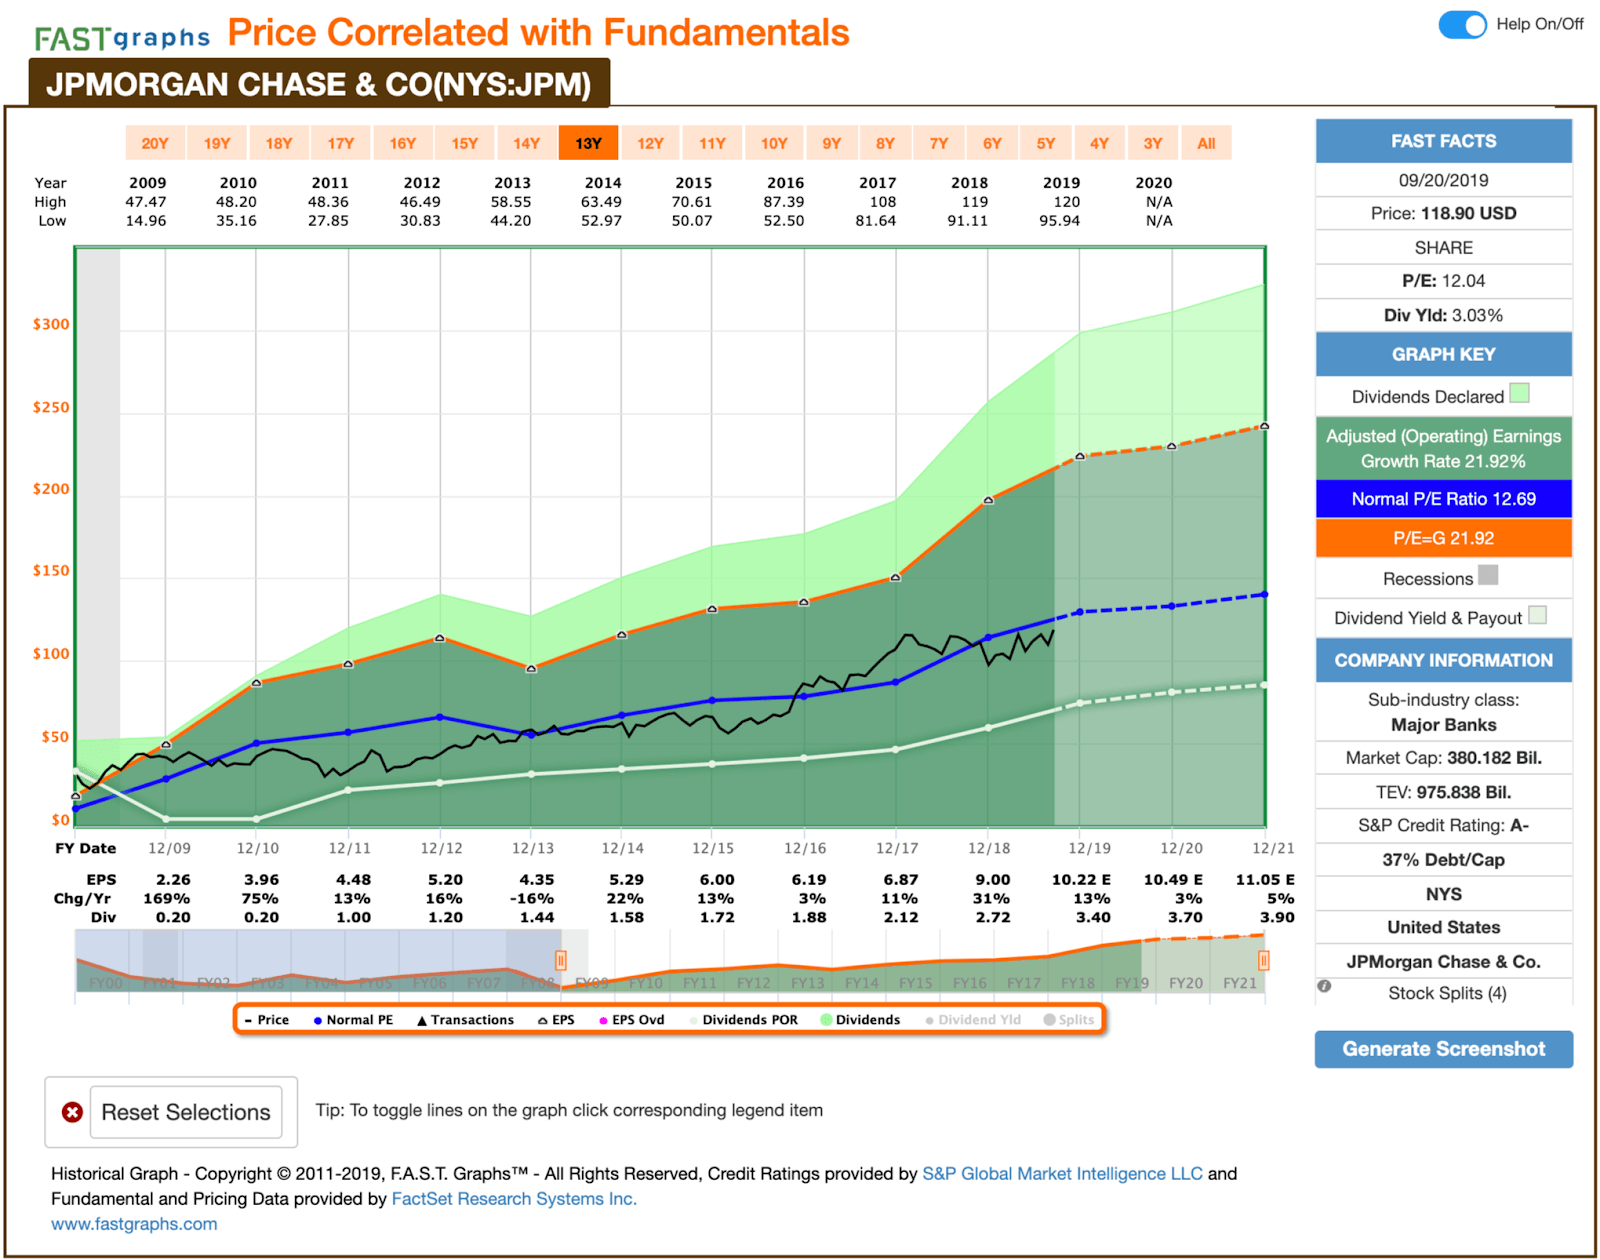Enable the Splits legend item
1600x1260 pixels.
(x=1069, y=1020)
